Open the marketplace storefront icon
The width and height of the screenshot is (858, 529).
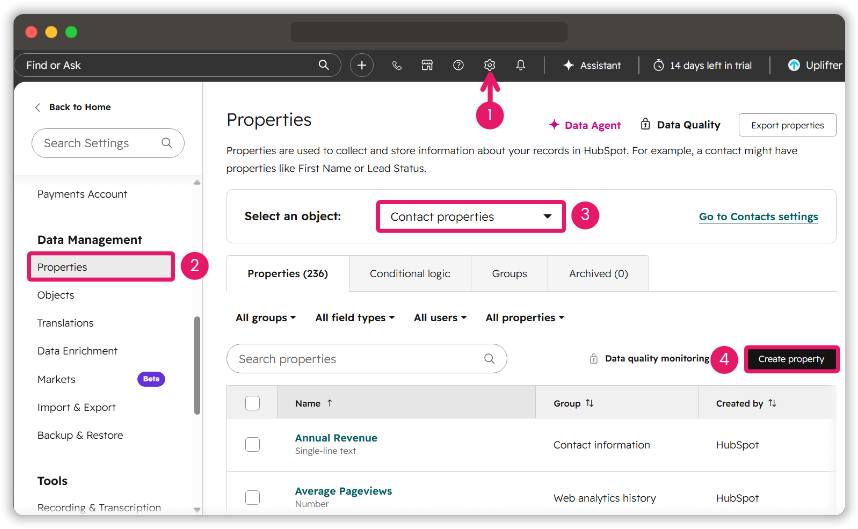pos(427,65)
